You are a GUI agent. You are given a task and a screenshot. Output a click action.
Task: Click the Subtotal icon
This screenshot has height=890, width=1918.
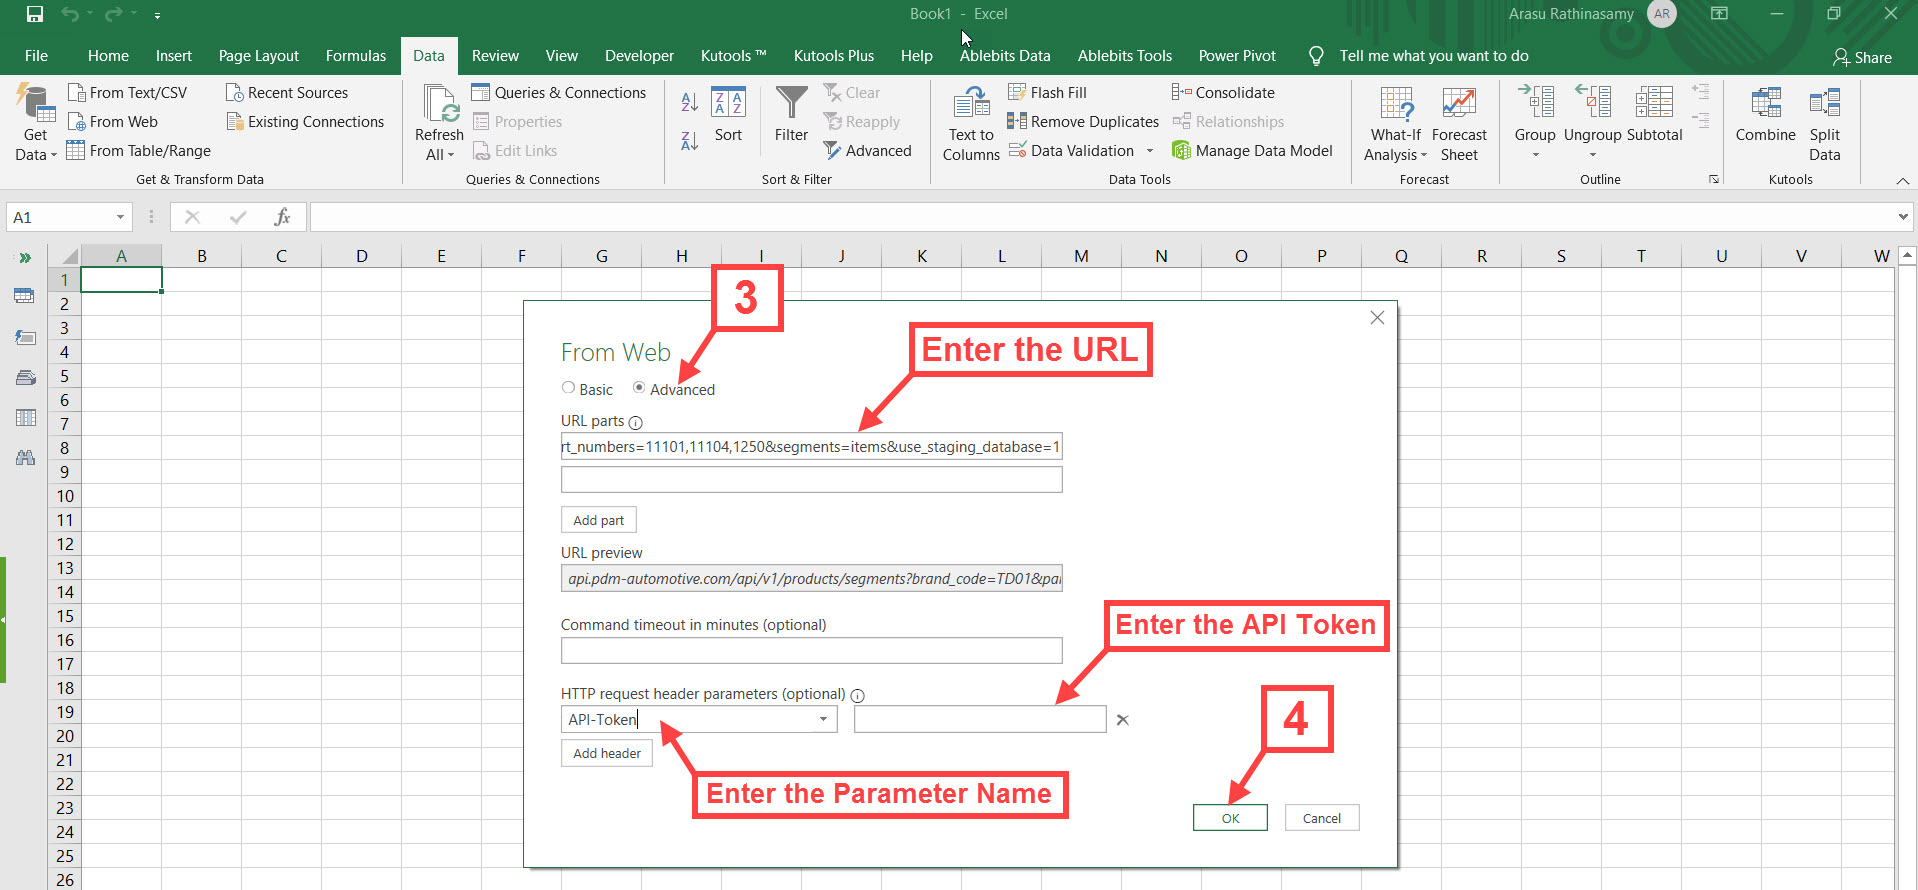coord(1654,103)
